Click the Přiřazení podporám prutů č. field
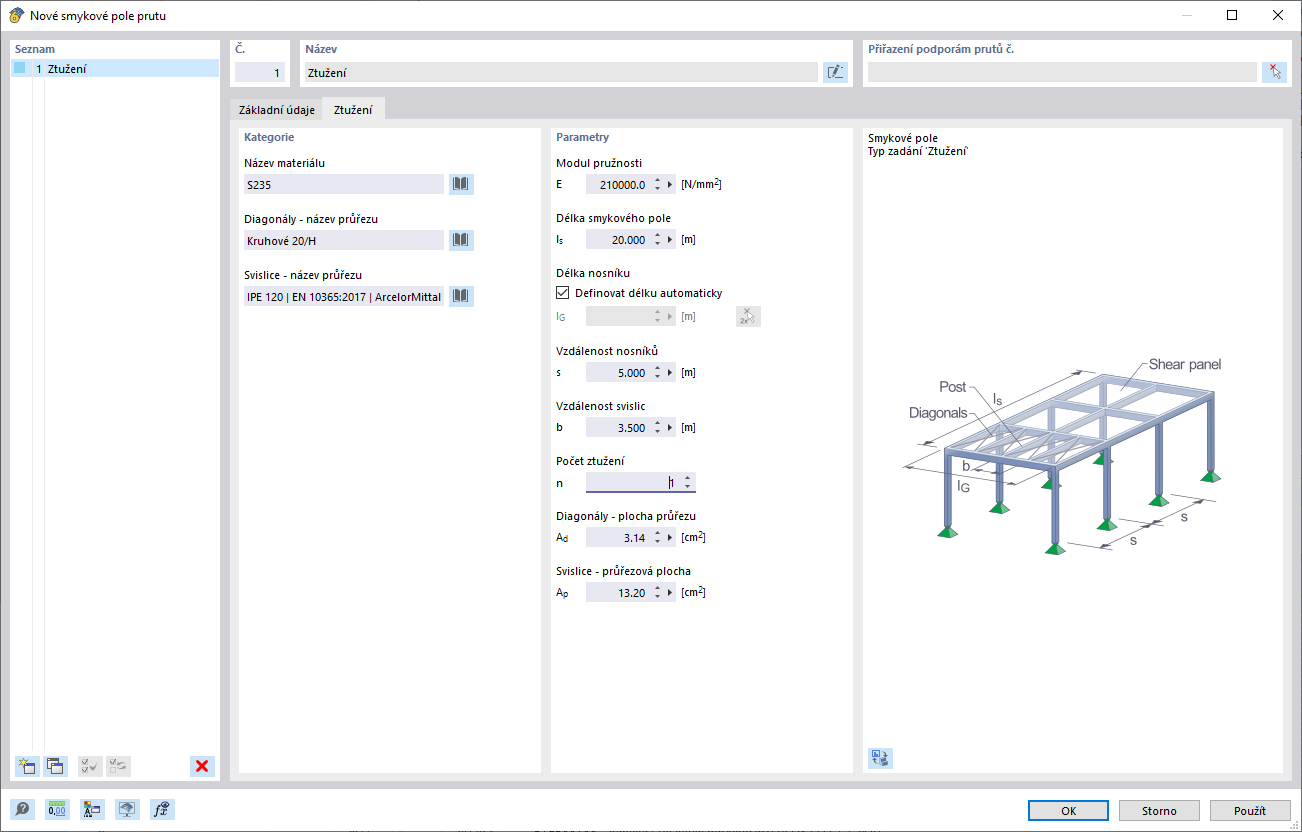 point(1062,72)
